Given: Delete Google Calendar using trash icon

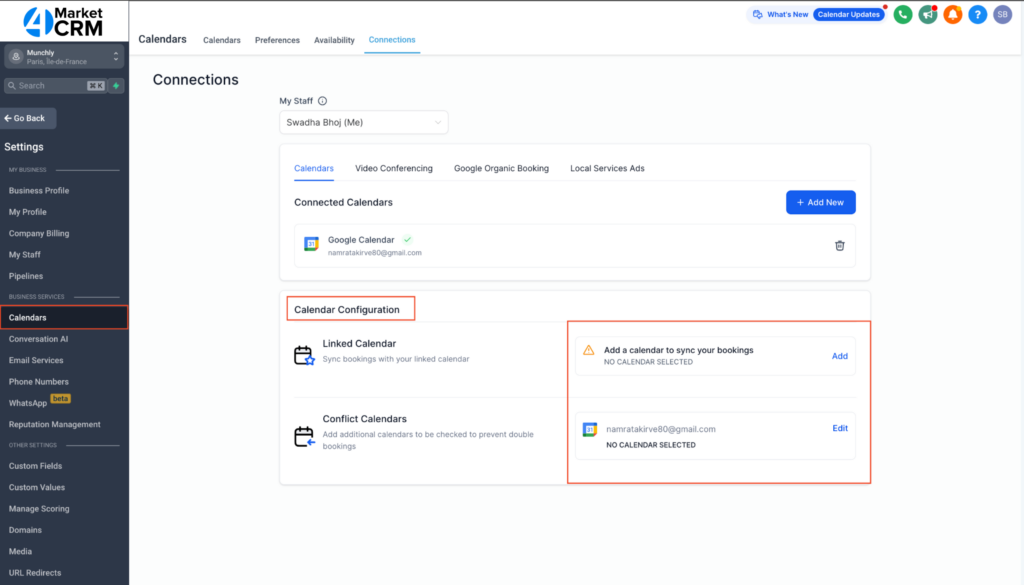Looking at the screenshot, I should click(x=840, y=246).
